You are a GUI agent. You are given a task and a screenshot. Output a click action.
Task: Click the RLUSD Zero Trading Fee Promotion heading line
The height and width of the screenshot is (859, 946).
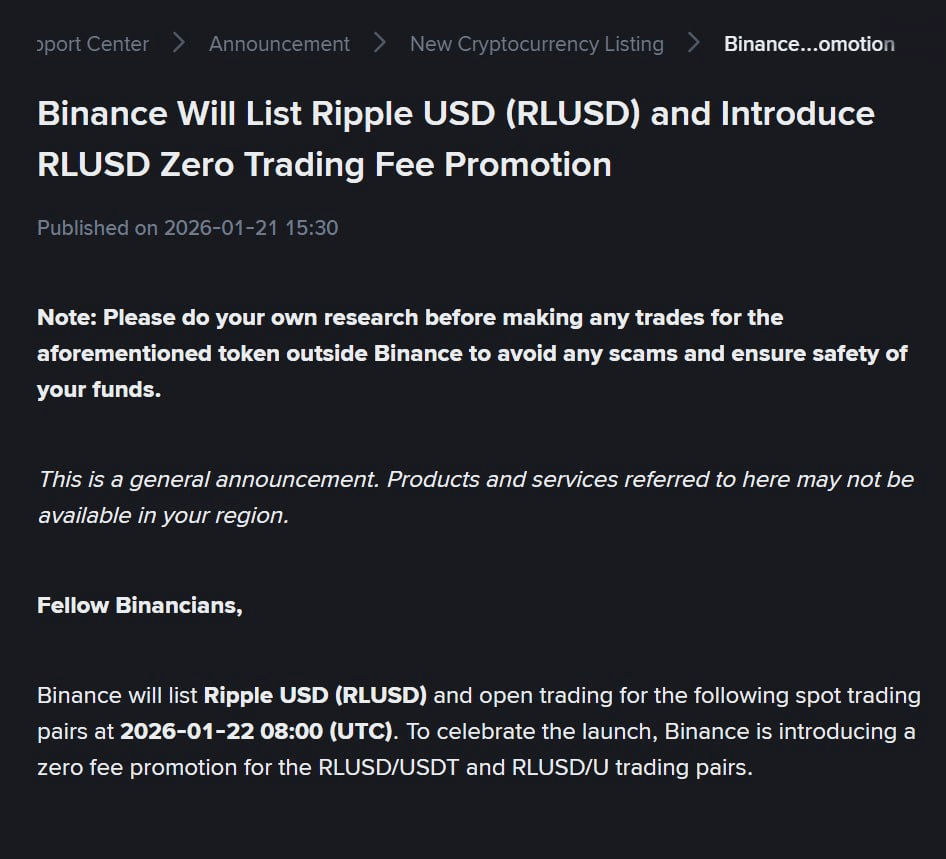pyautogui.click(x=324, y=164)
